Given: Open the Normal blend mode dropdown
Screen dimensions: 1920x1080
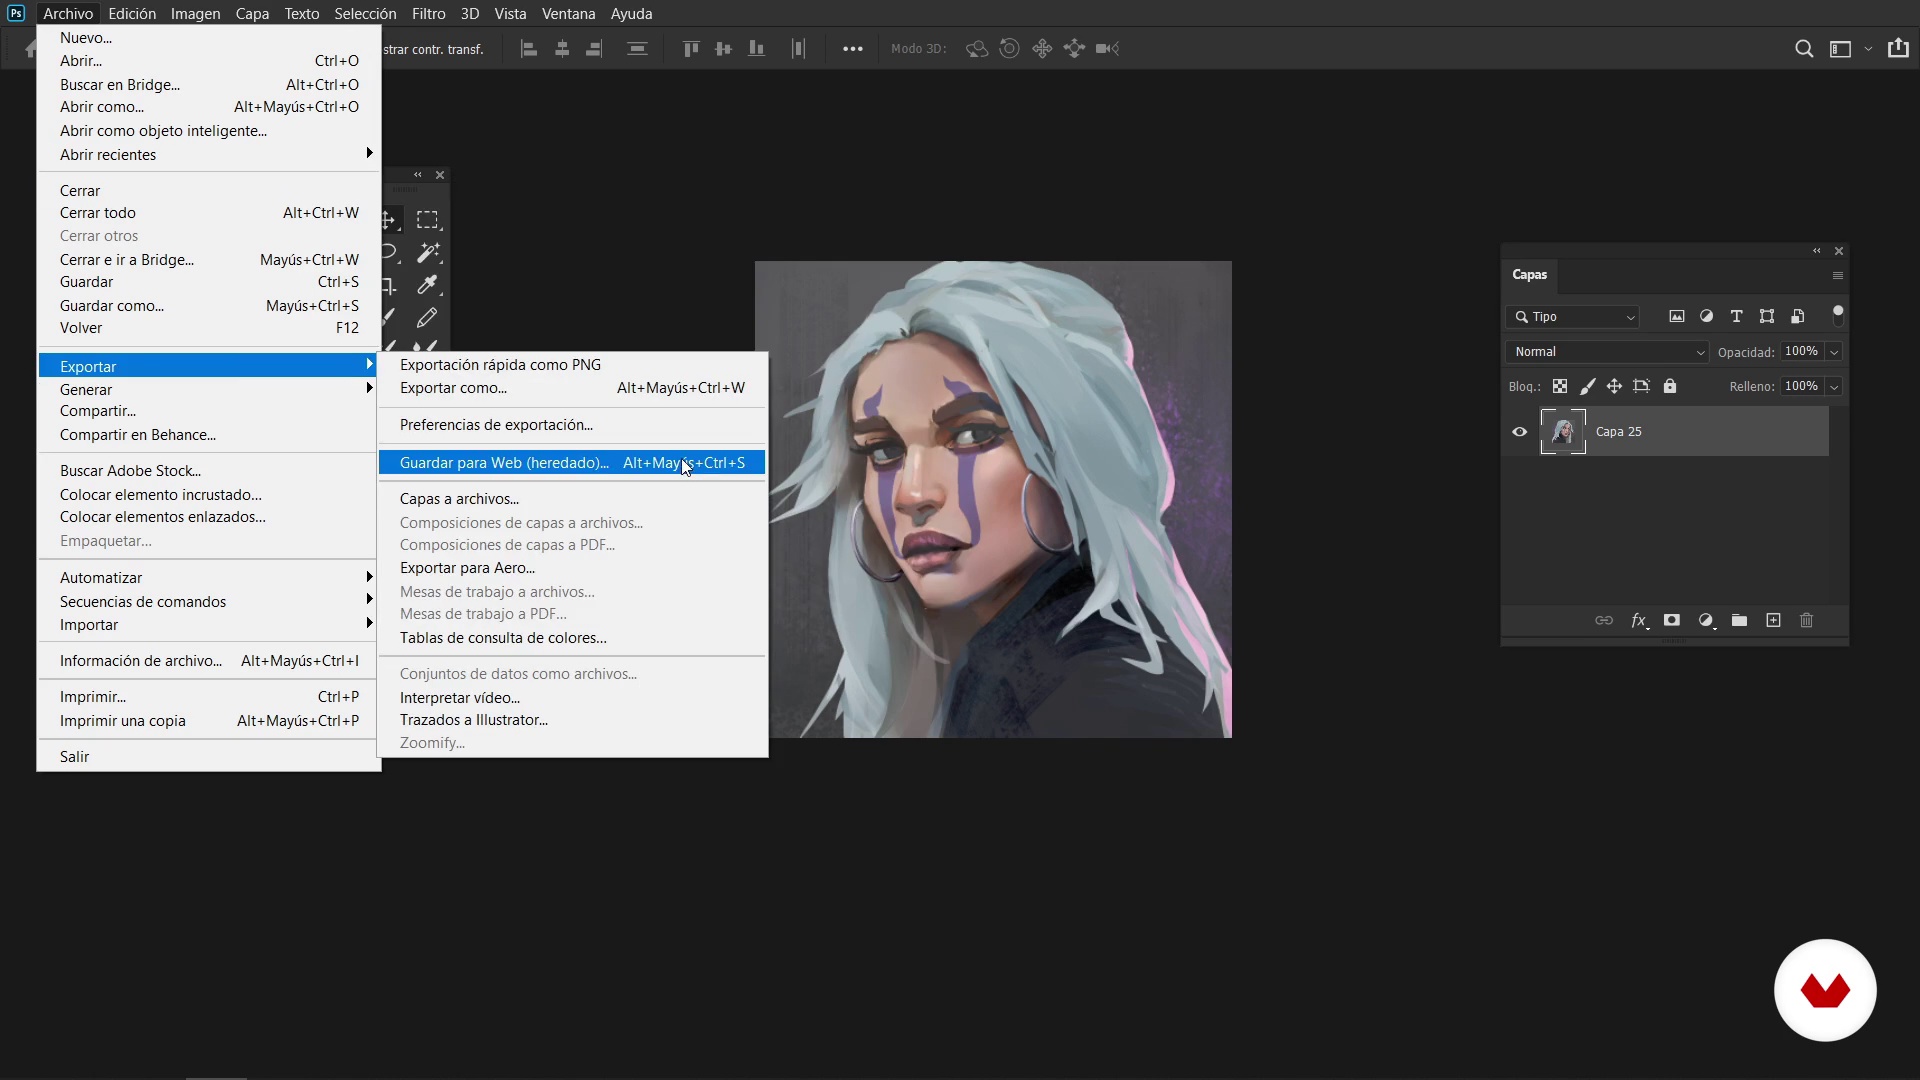Looking at the screenshot, I should click(1607, 352).
